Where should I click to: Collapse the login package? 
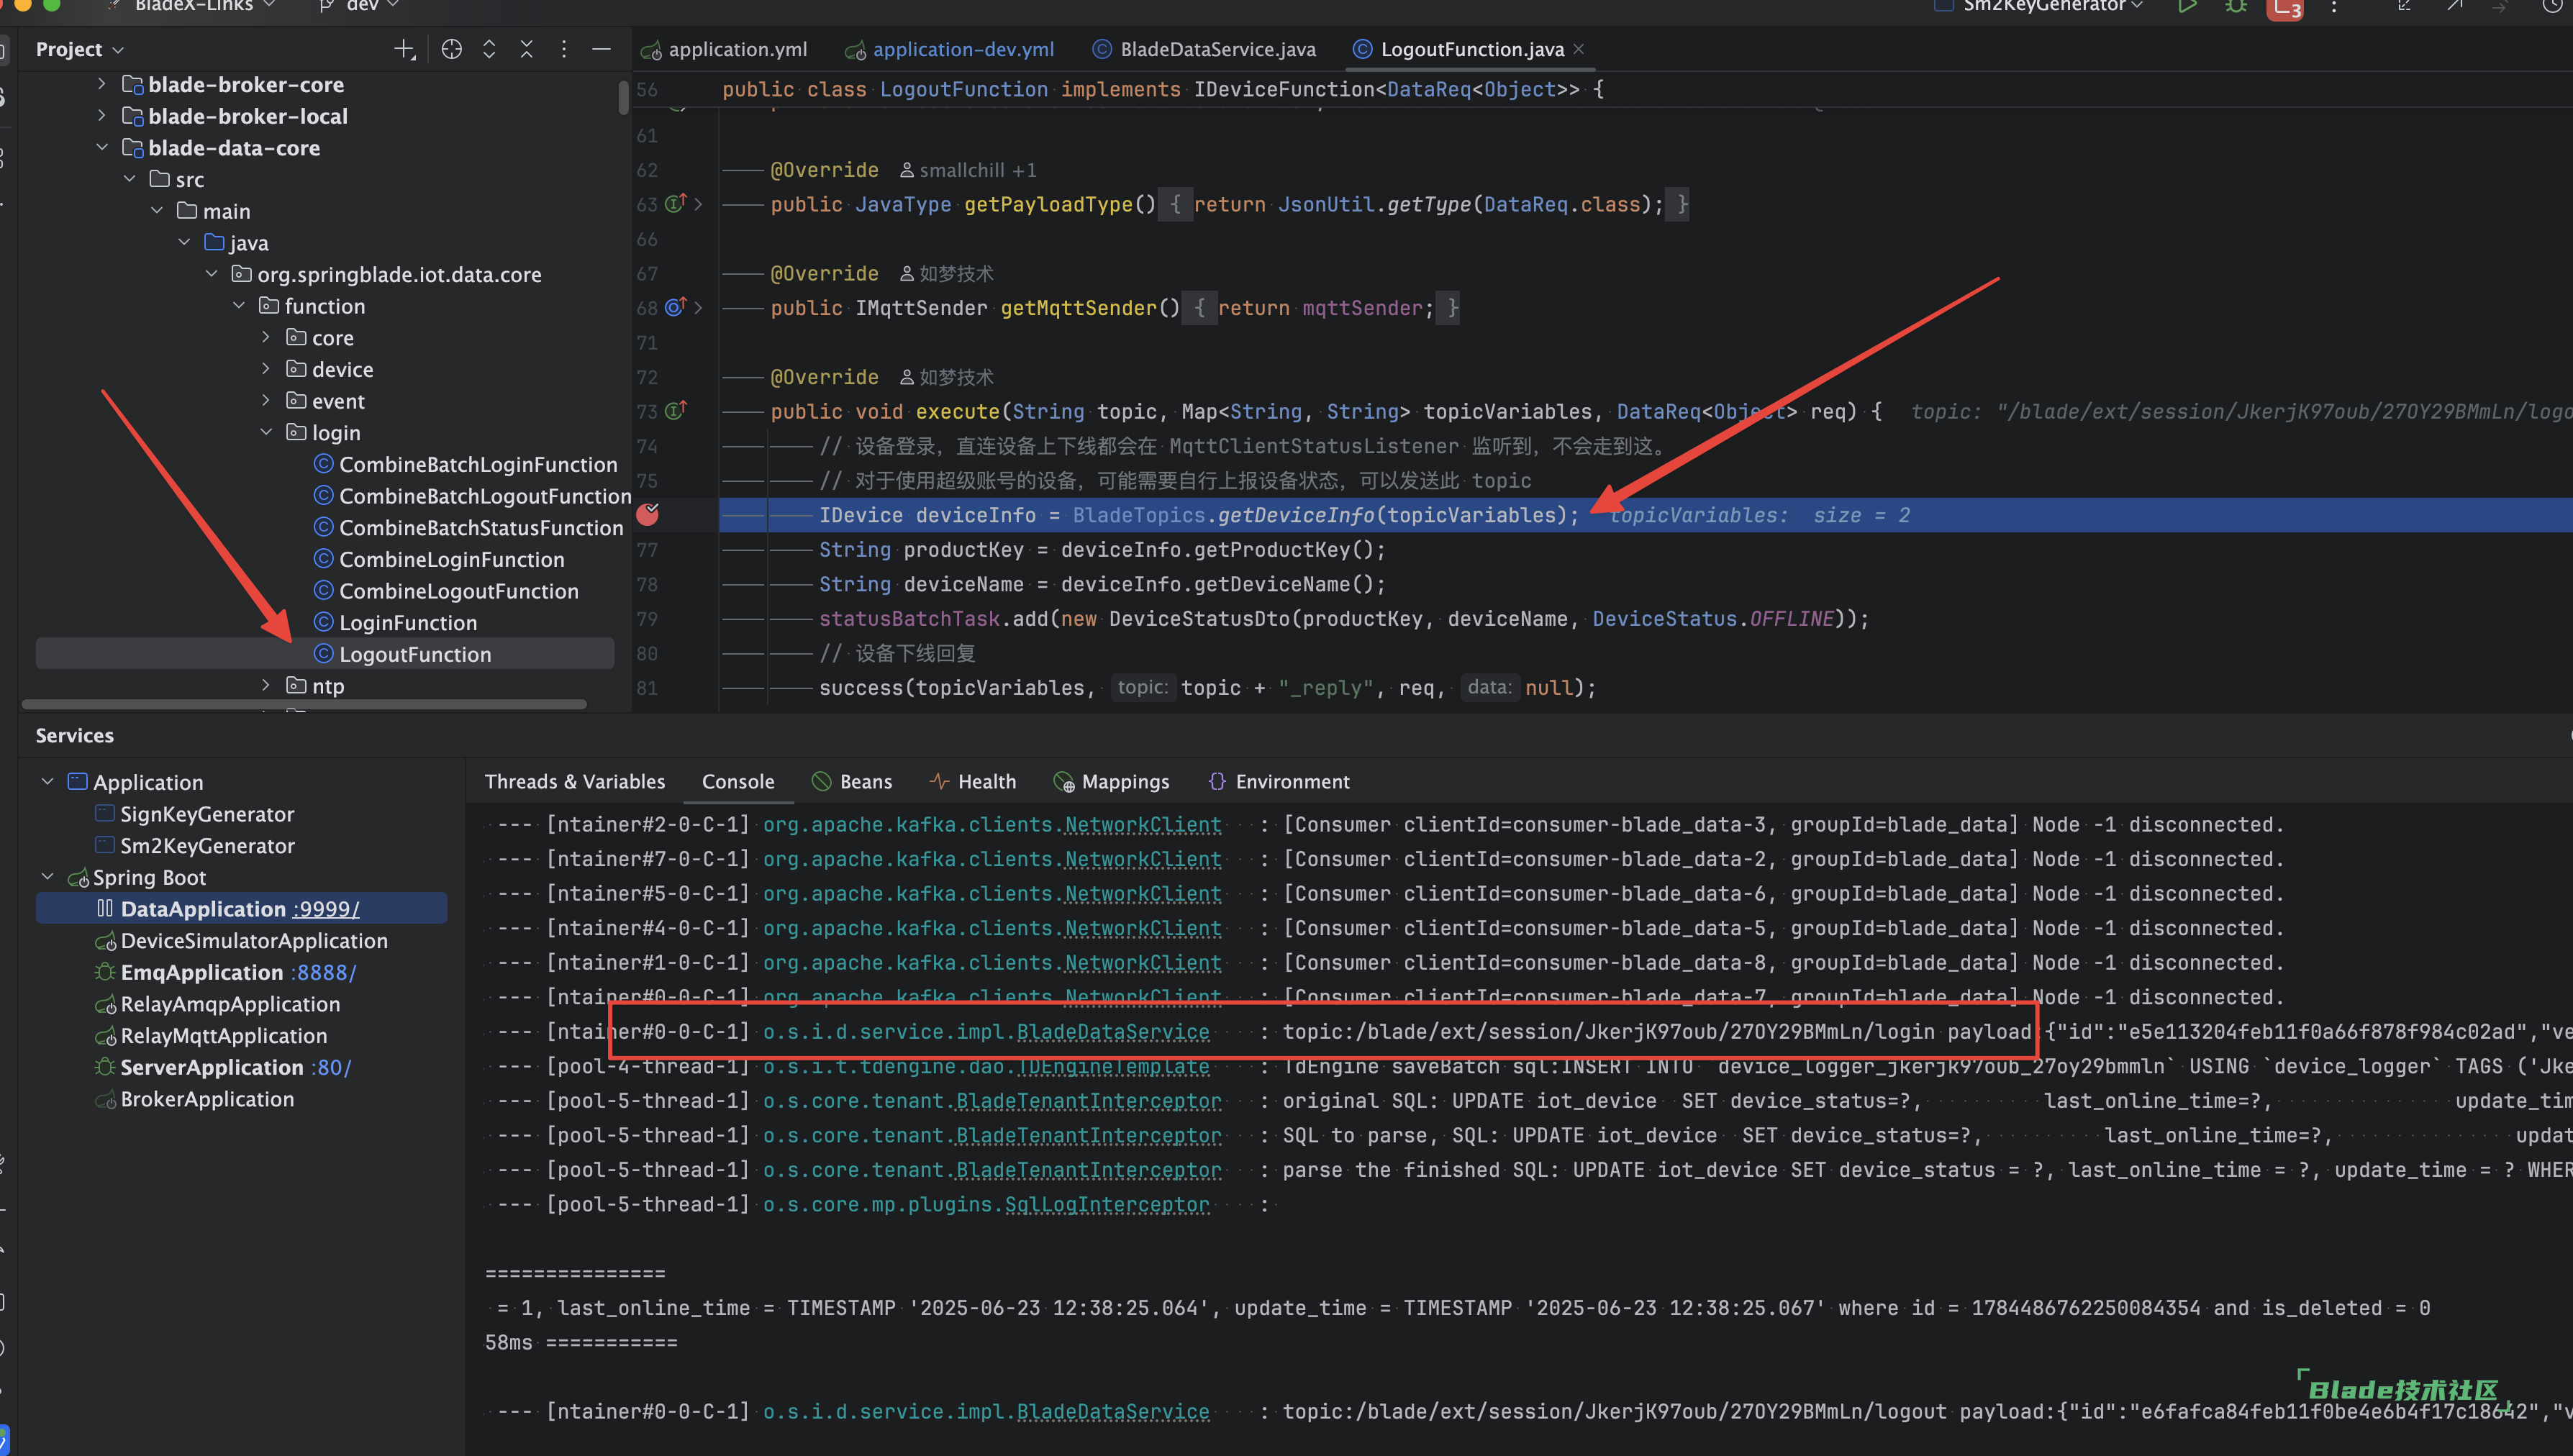(x=265, y=433)
